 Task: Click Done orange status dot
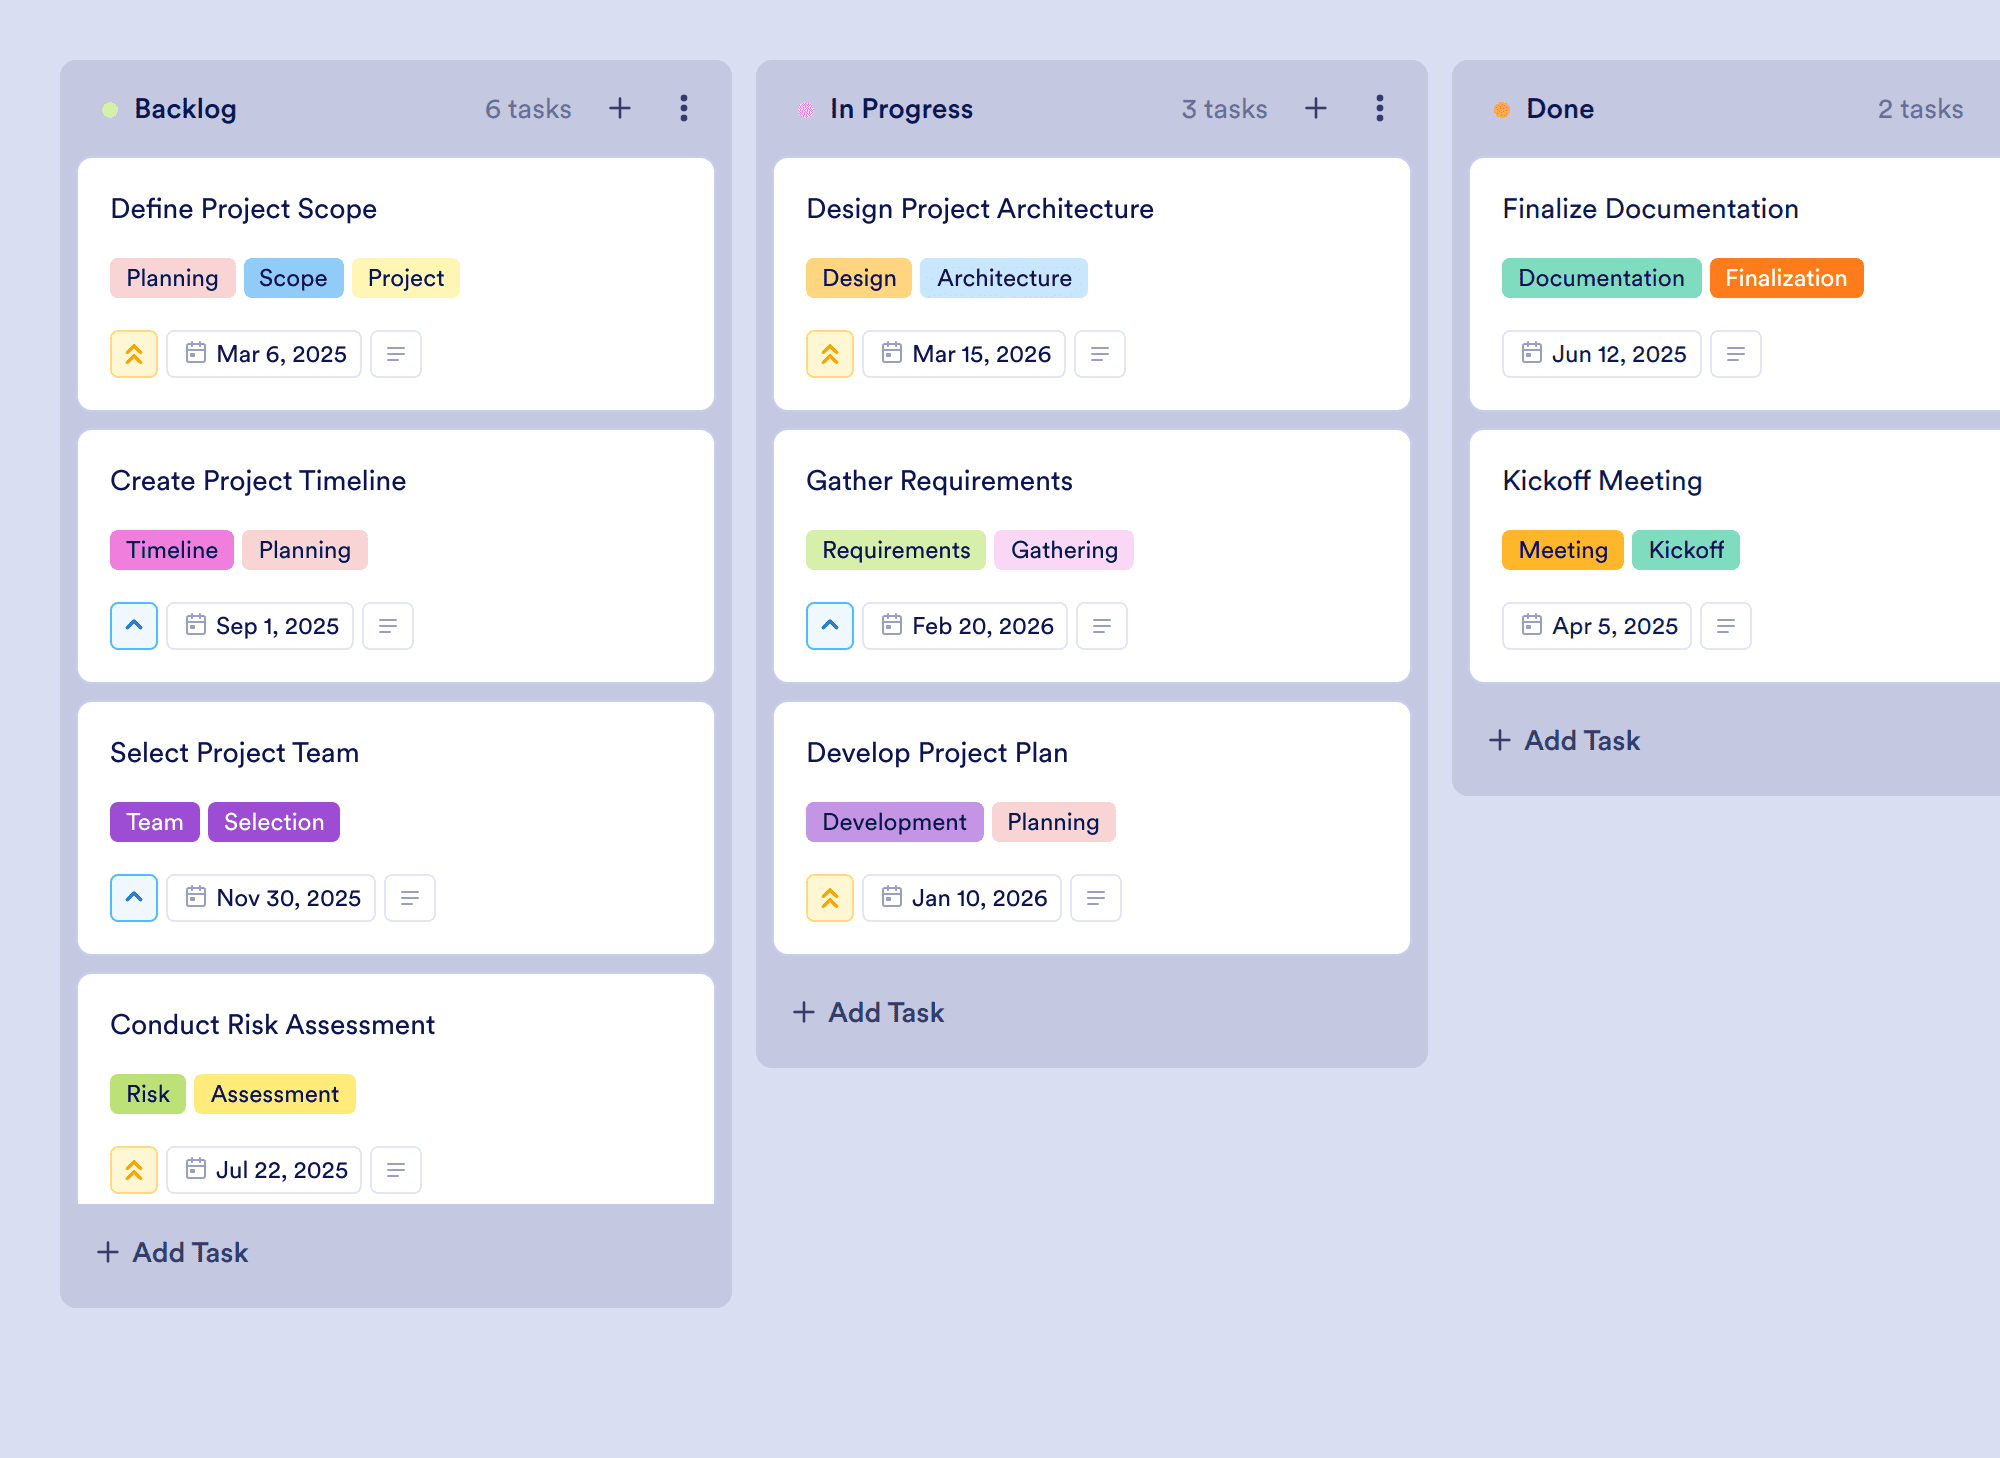click(x=1502, y=110)
